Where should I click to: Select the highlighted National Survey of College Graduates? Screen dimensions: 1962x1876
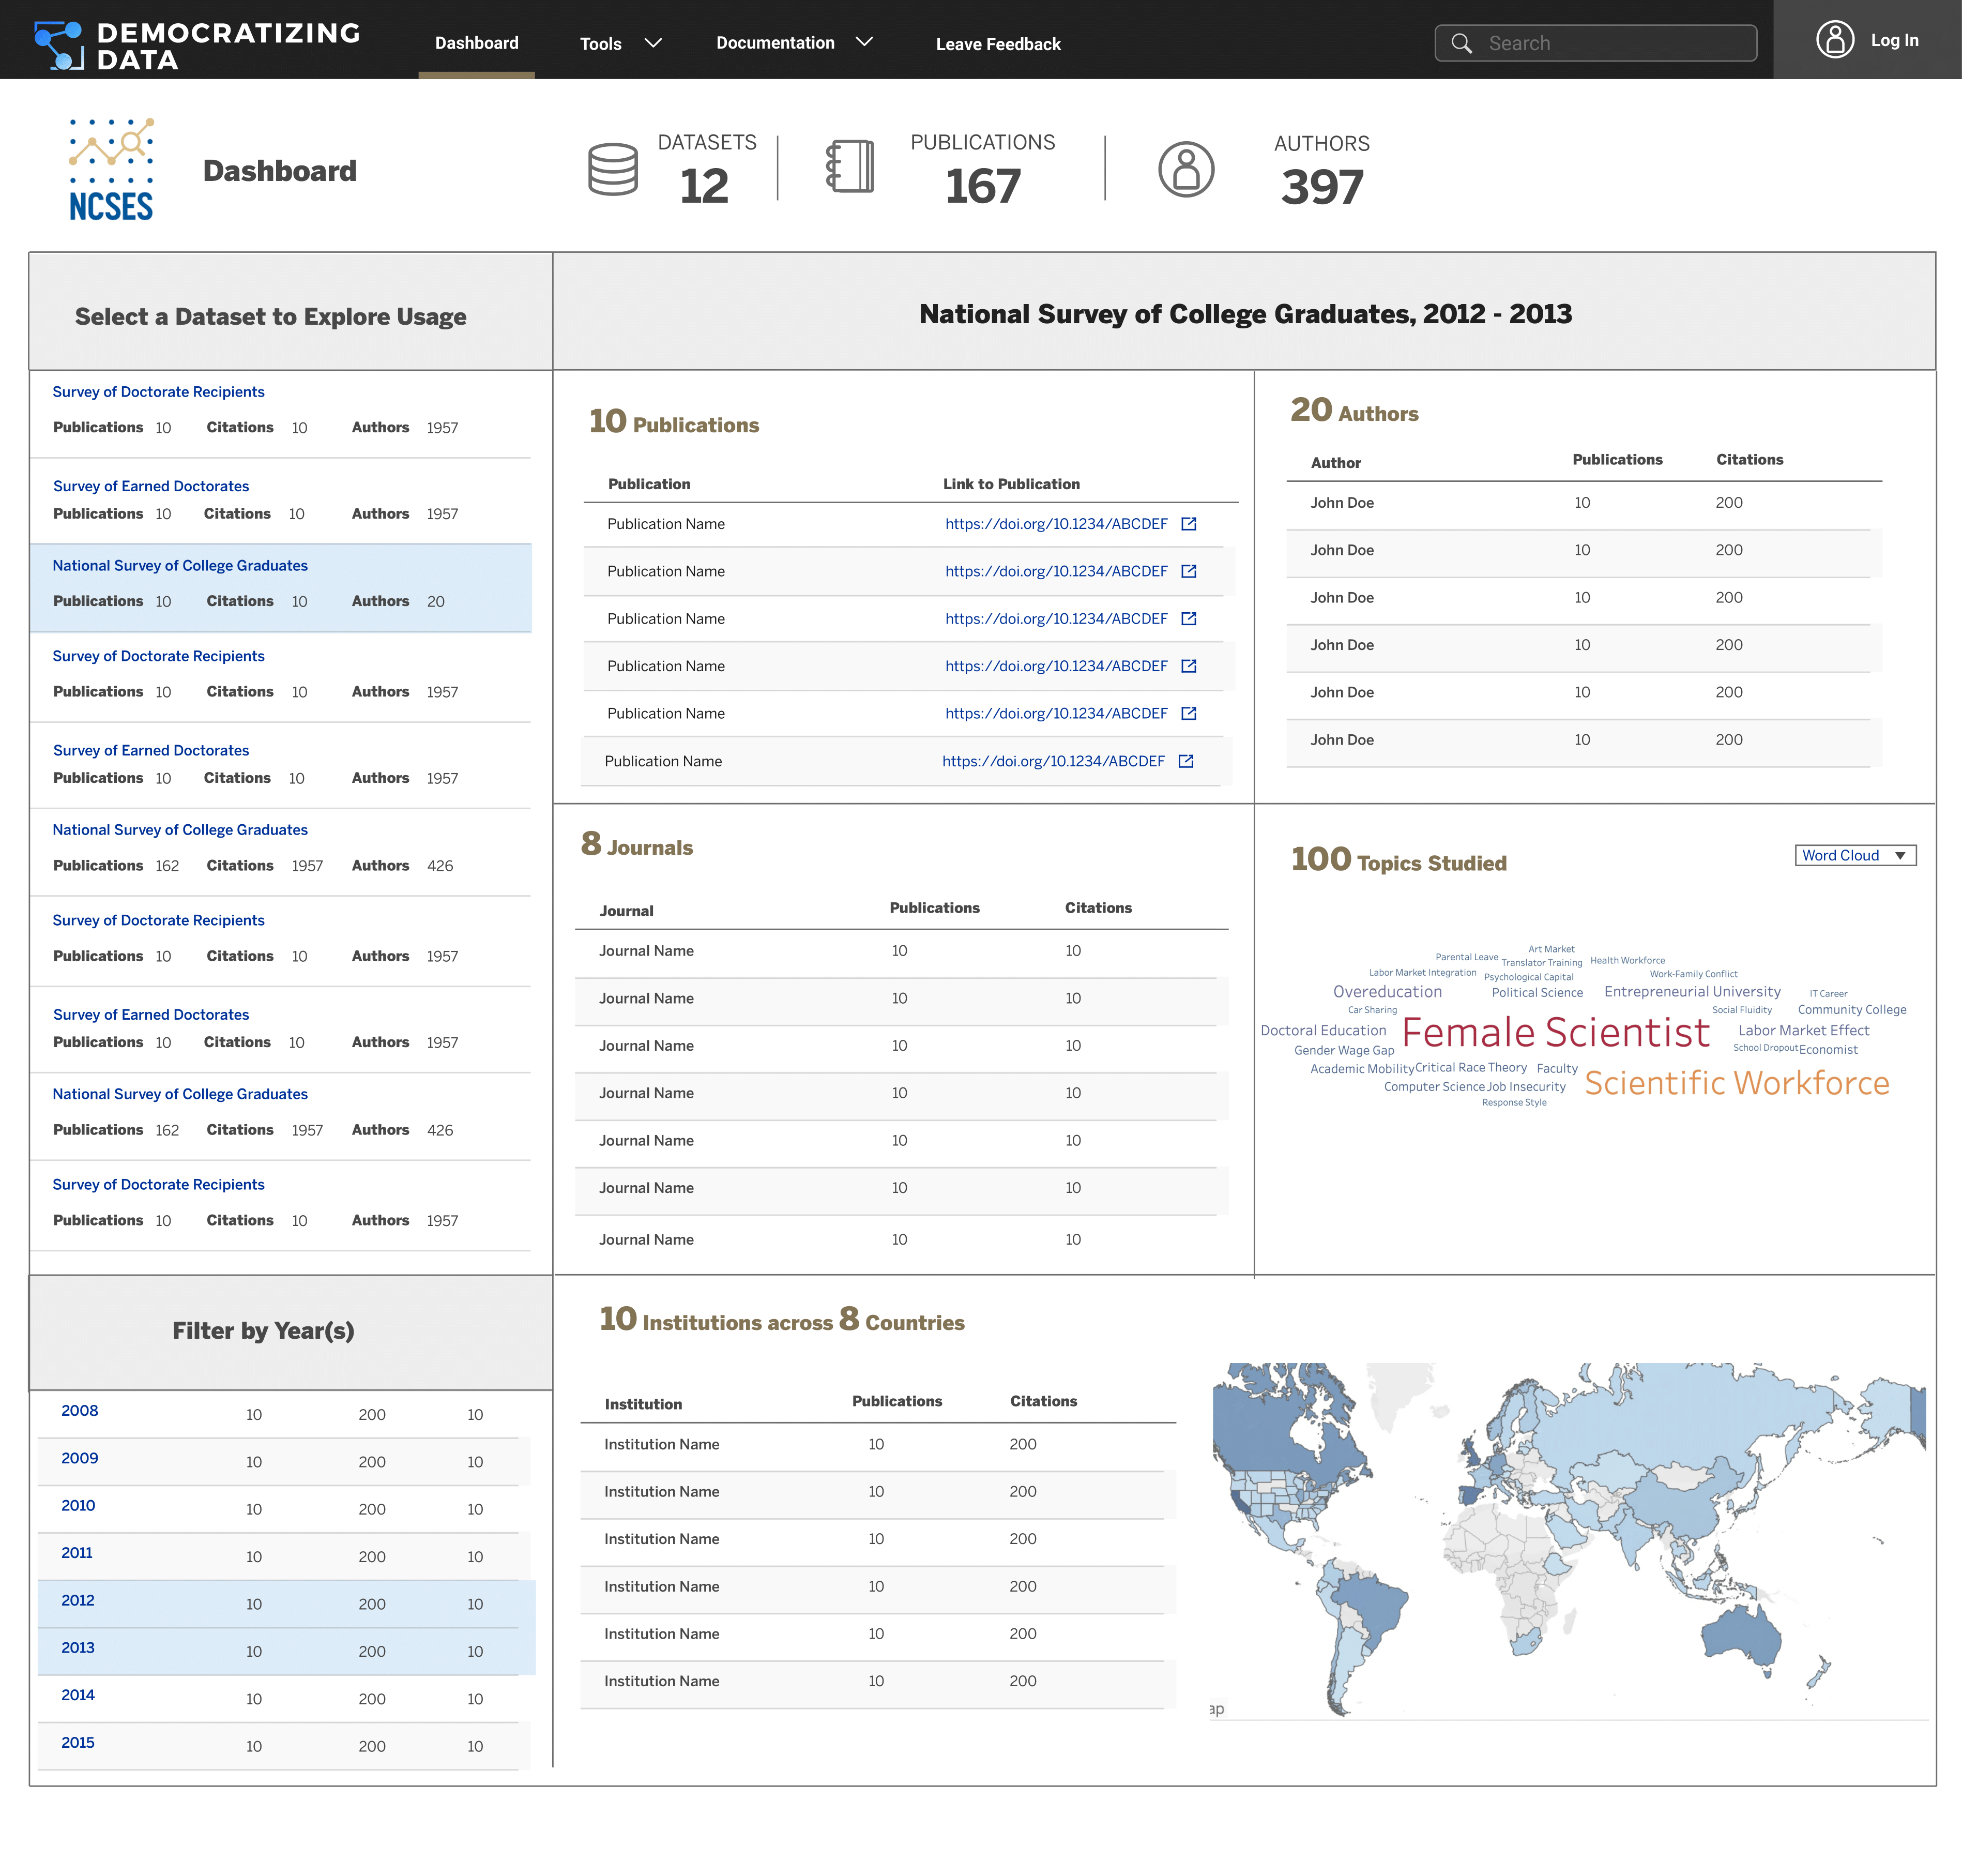tap(180, 565)
